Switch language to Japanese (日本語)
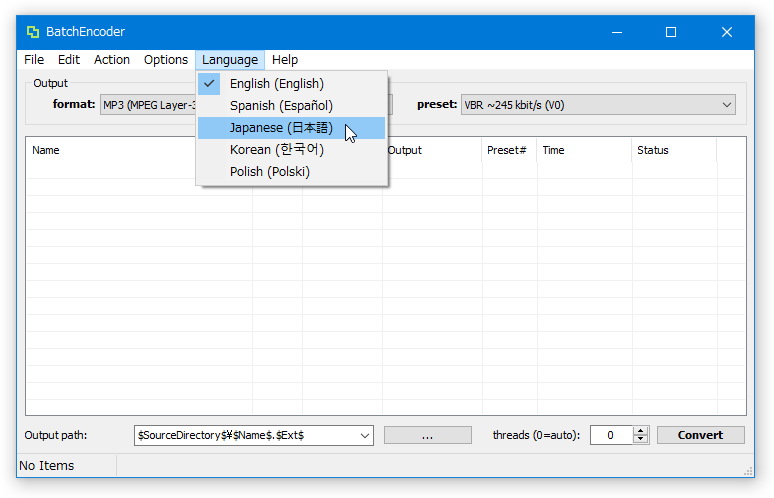The width and height of the screenshot is (774, 498). click(x=291, y=128)
